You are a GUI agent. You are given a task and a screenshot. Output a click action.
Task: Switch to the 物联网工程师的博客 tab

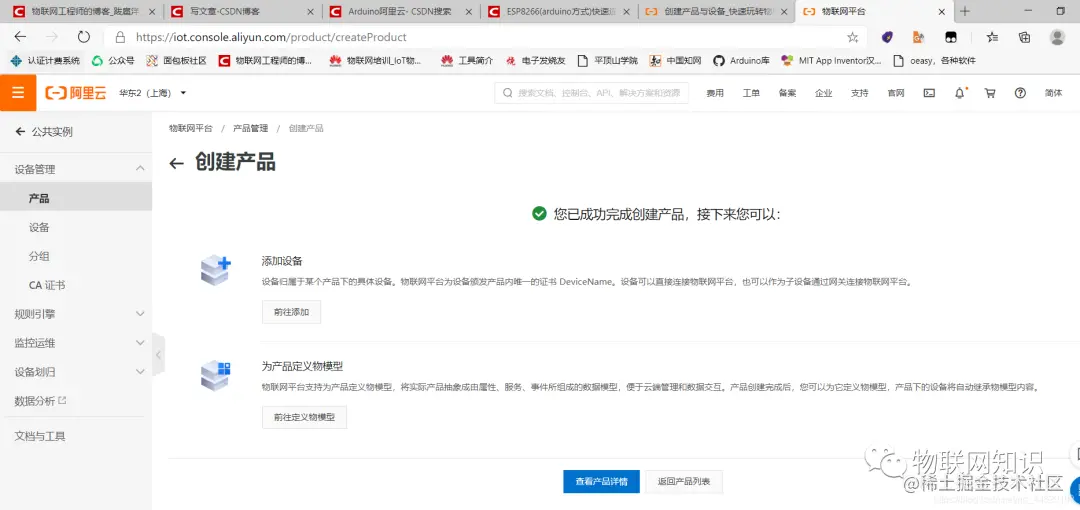[85, 12]
